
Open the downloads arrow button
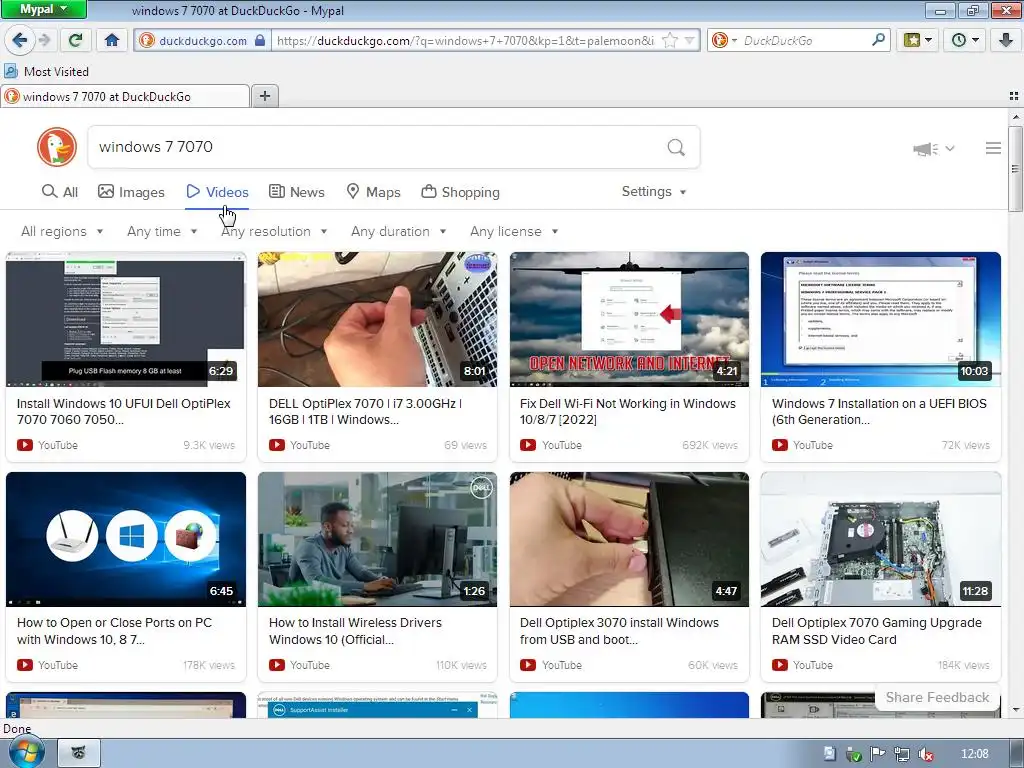(x=1006, y=40)
